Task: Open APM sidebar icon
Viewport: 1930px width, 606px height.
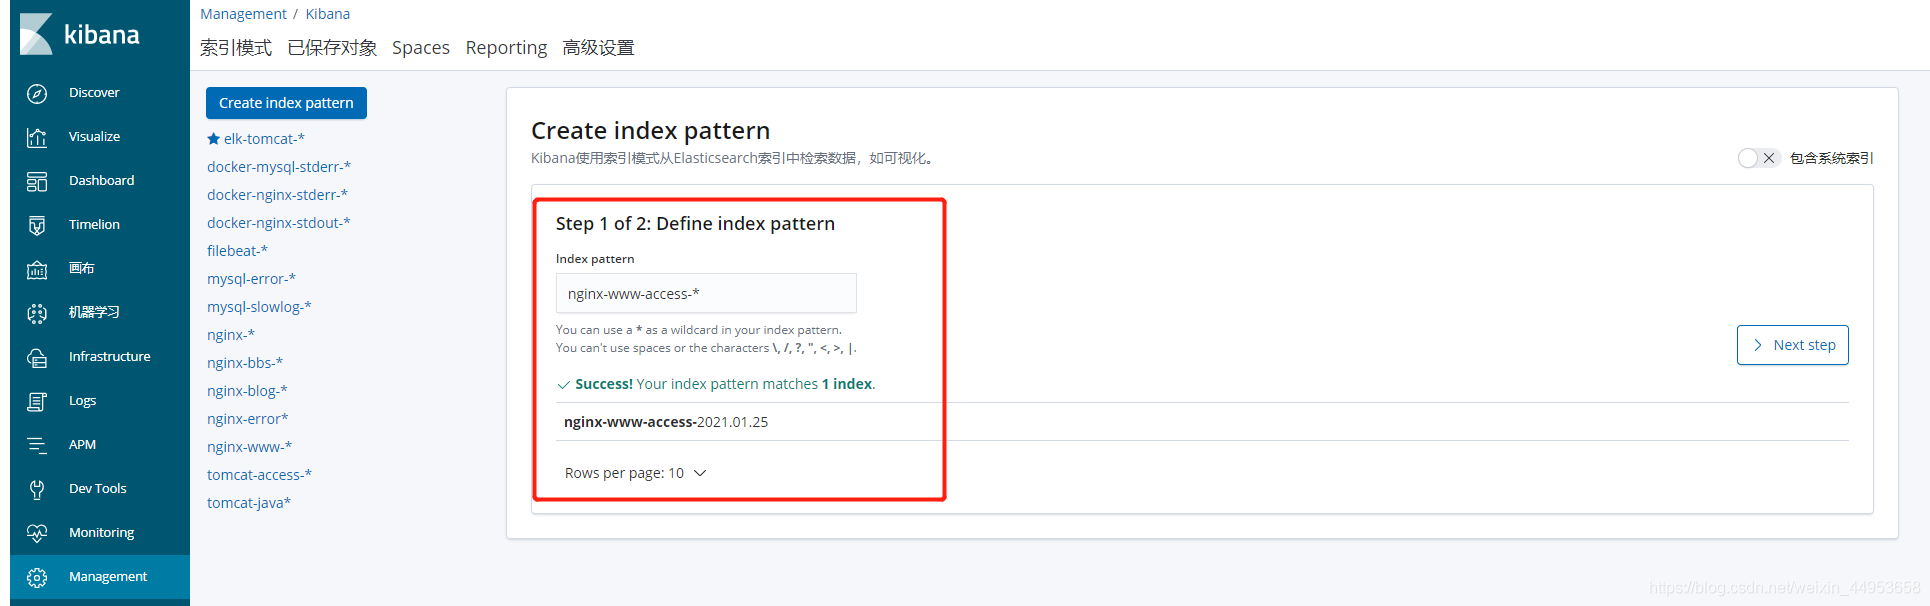Action: [x=37, y=445]
